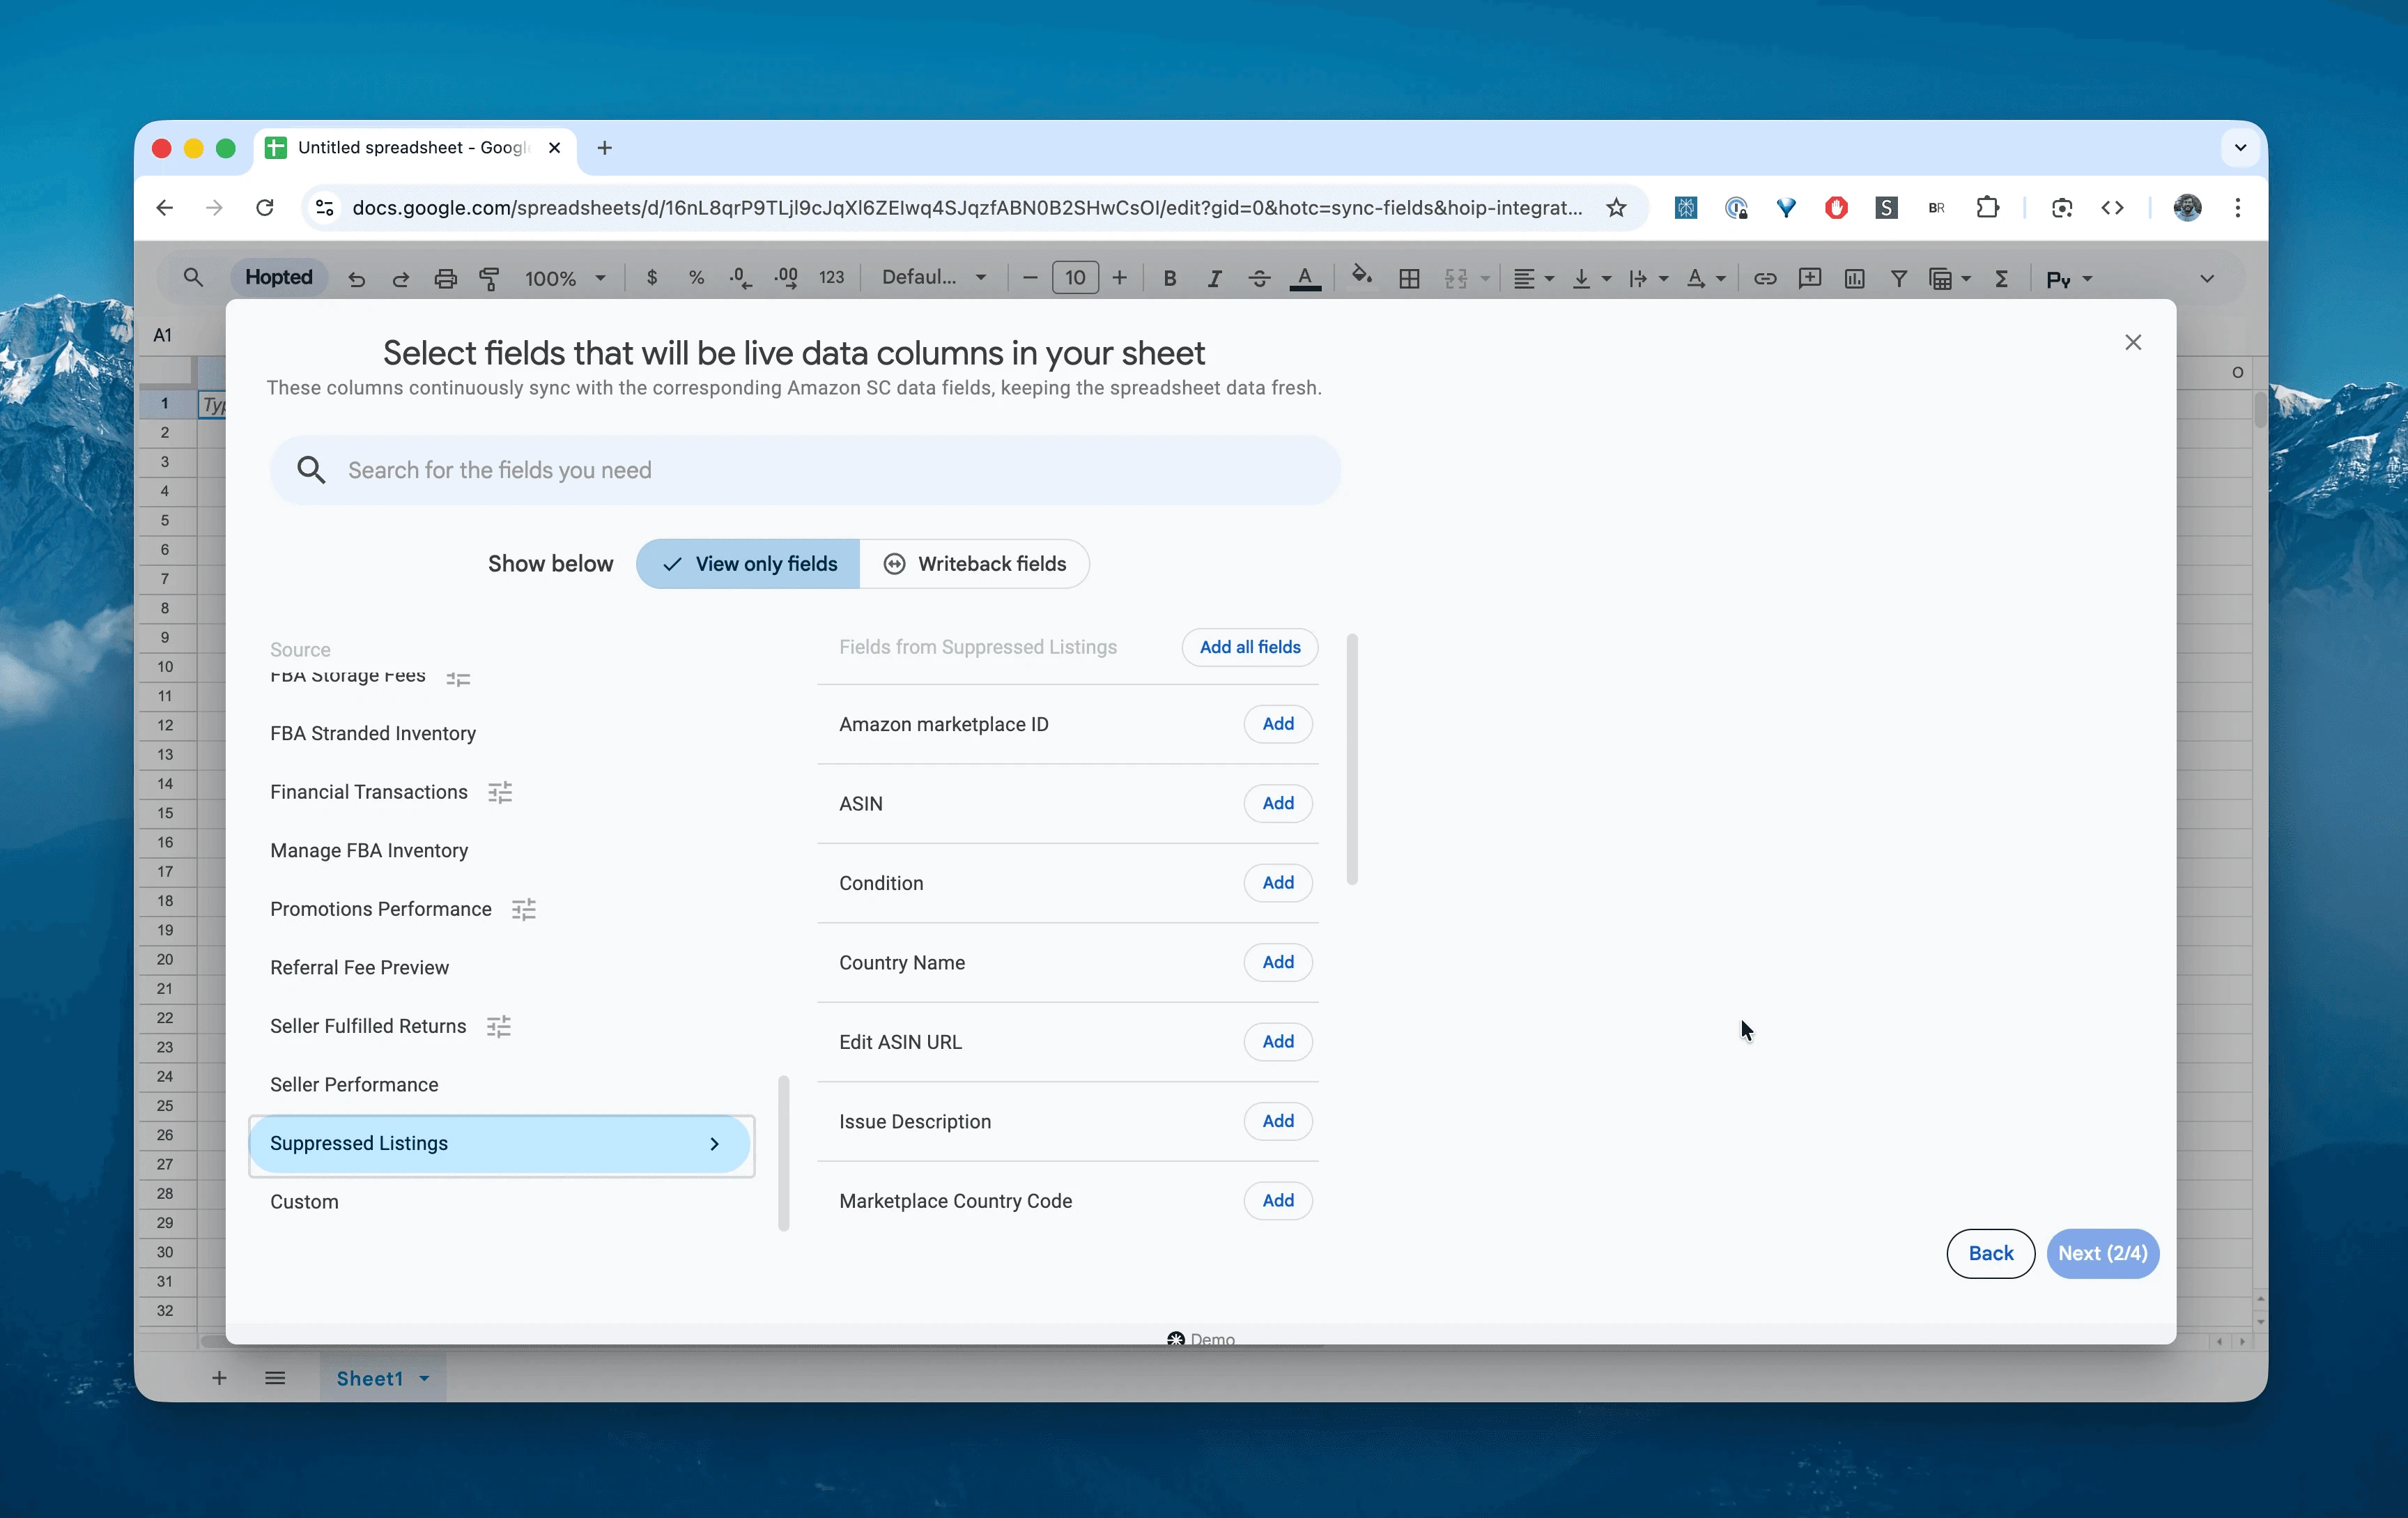Toggle strikethrough formatting

[1259, 278]
